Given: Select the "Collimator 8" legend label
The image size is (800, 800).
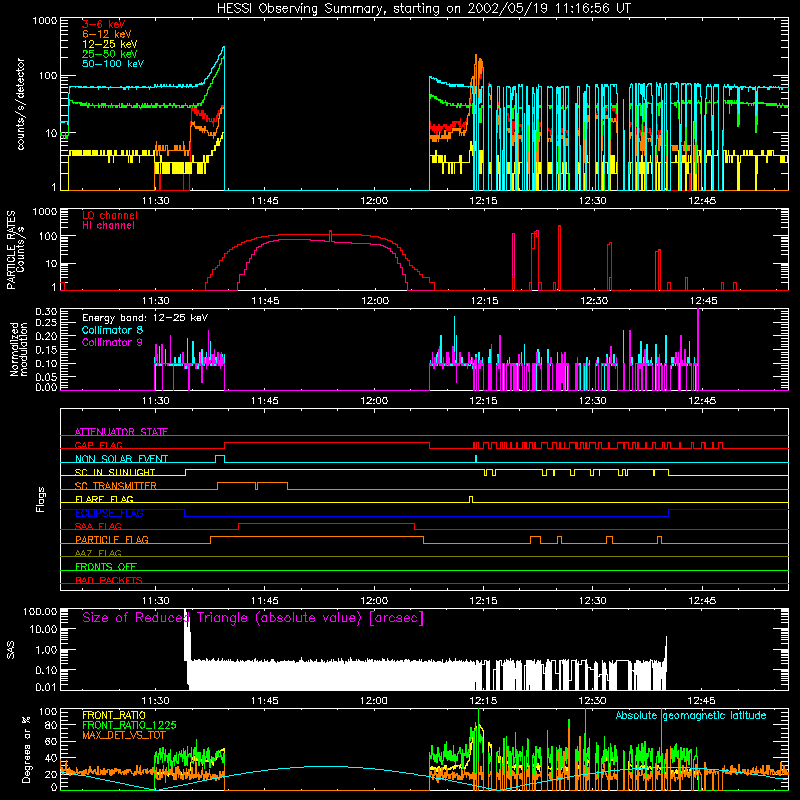Looking at the screenshot, I should point(112,330).
